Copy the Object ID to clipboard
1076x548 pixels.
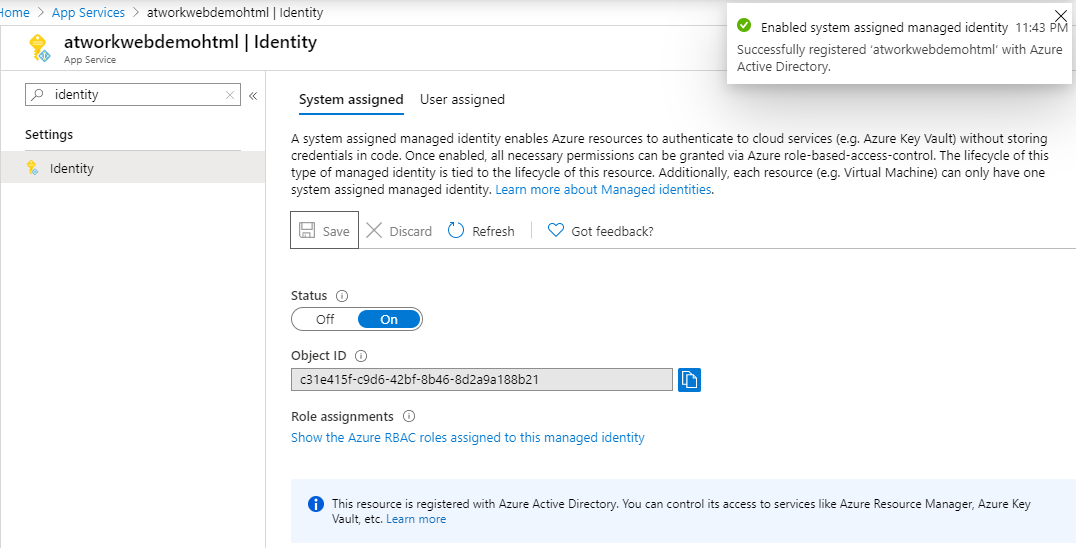[689, 380]
